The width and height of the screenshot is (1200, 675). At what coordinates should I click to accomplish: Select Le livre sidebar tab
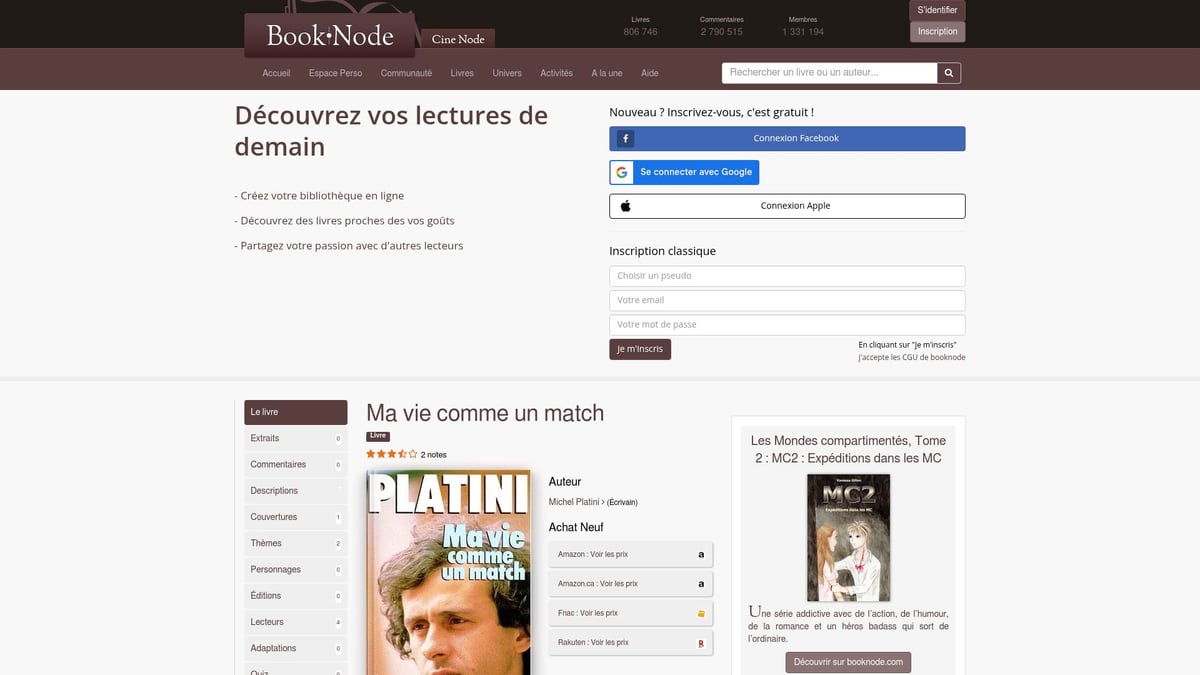[x=296, y=412]
